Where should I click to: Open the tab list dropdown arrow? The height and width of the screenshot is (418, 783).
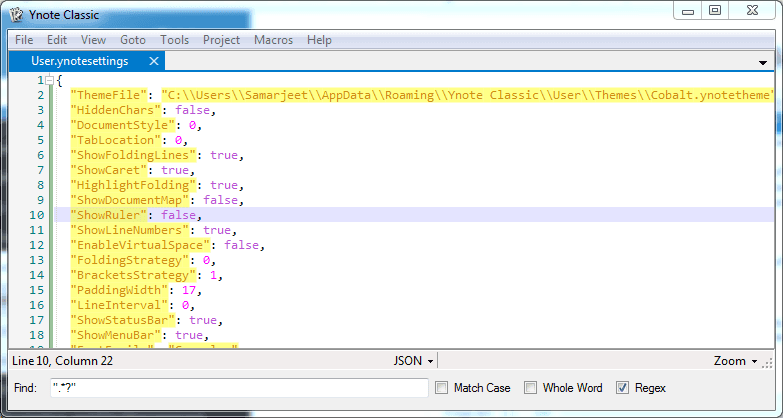[x=763, y=63]
